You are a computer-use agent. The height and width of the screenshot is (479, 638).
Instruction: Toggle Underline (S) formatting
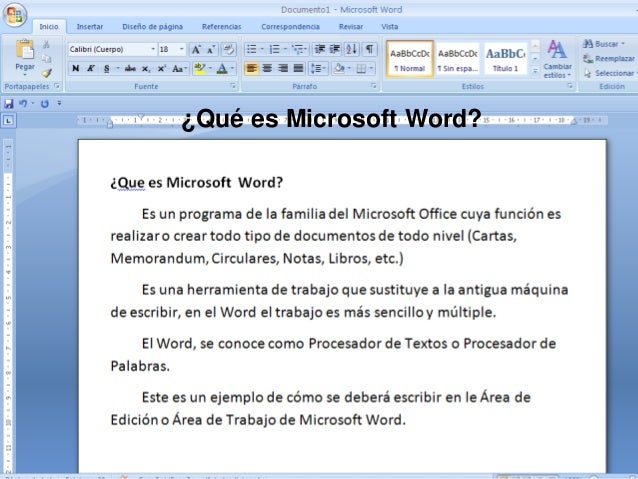(107, 68)
